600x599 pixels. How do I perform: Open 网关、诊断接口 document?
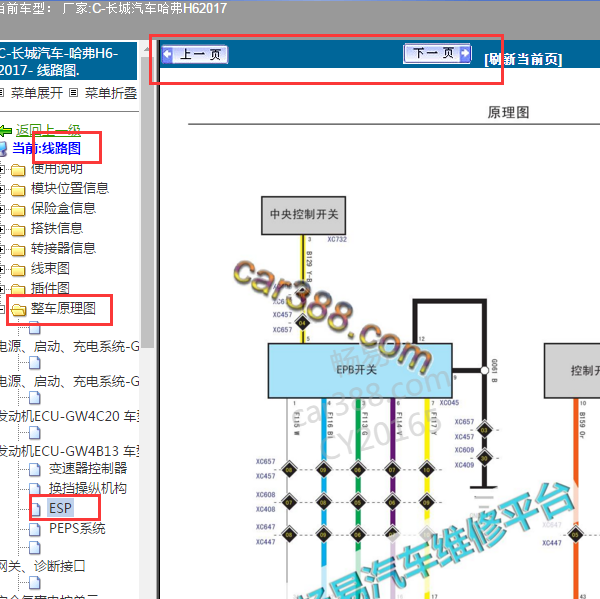[42, 566]
